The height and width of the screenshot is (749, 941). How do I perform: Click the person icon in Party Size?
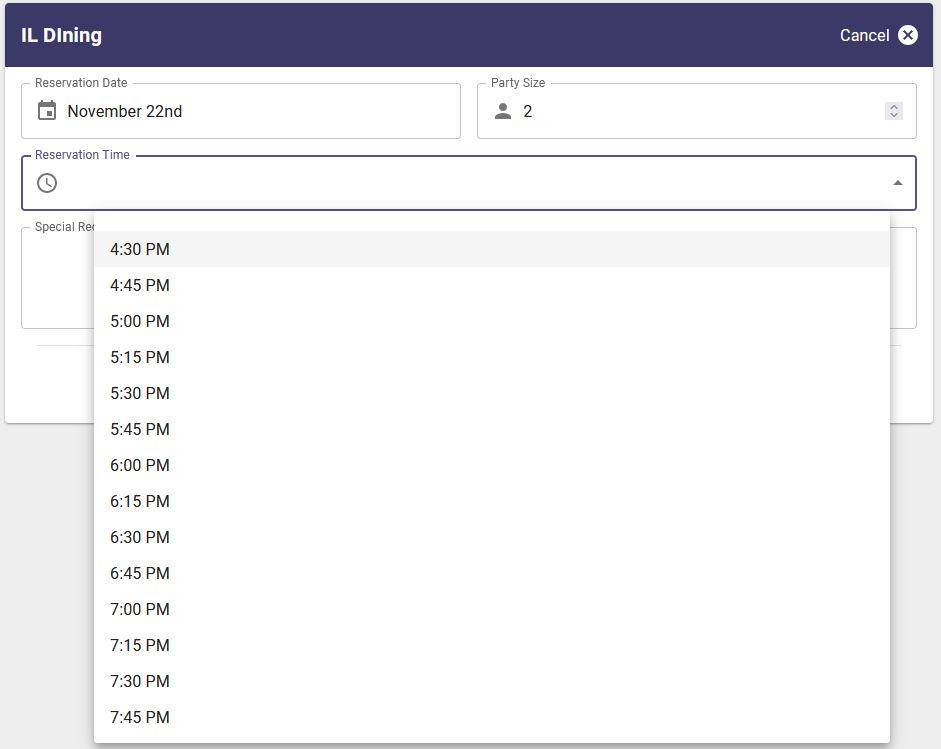tap(503, 111)
